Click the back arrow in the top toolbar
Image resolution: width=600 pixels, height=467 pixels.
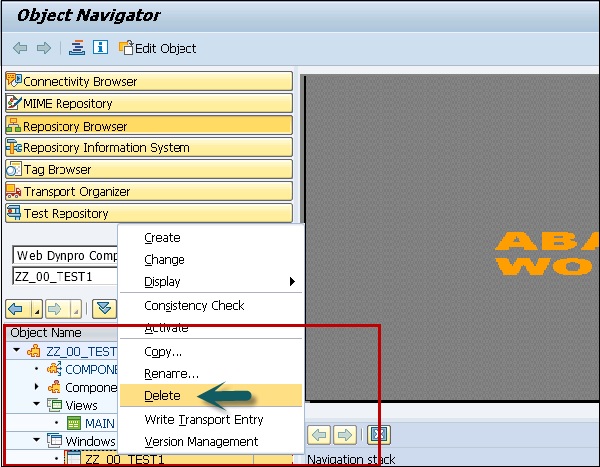tap(19, 48)
